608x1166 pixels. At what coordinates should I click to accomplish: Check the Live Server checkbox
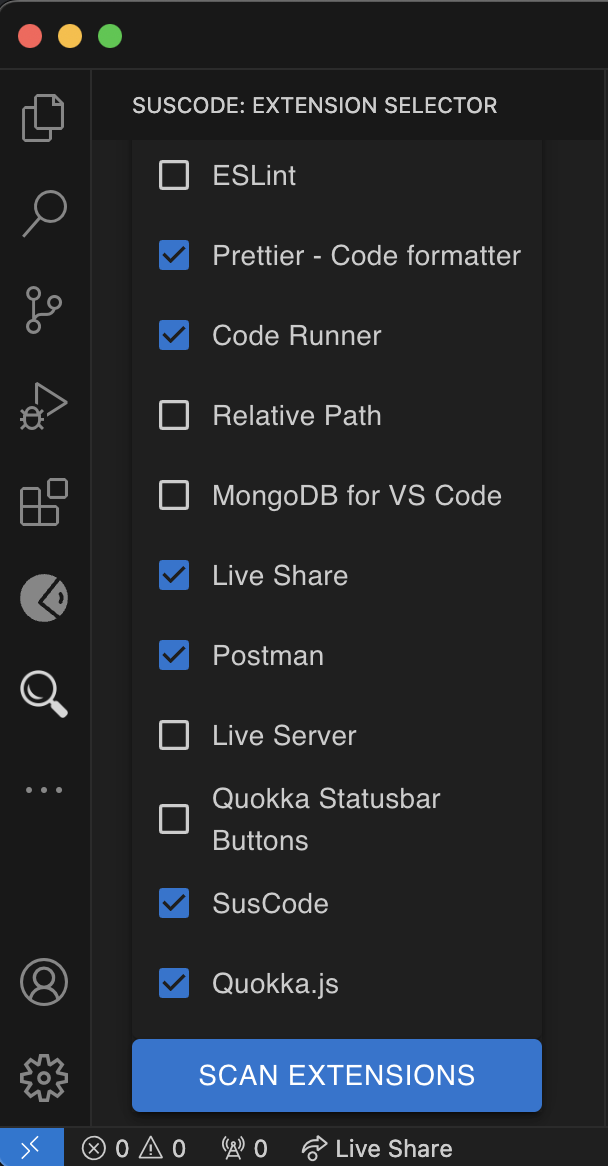pos(174,735)
